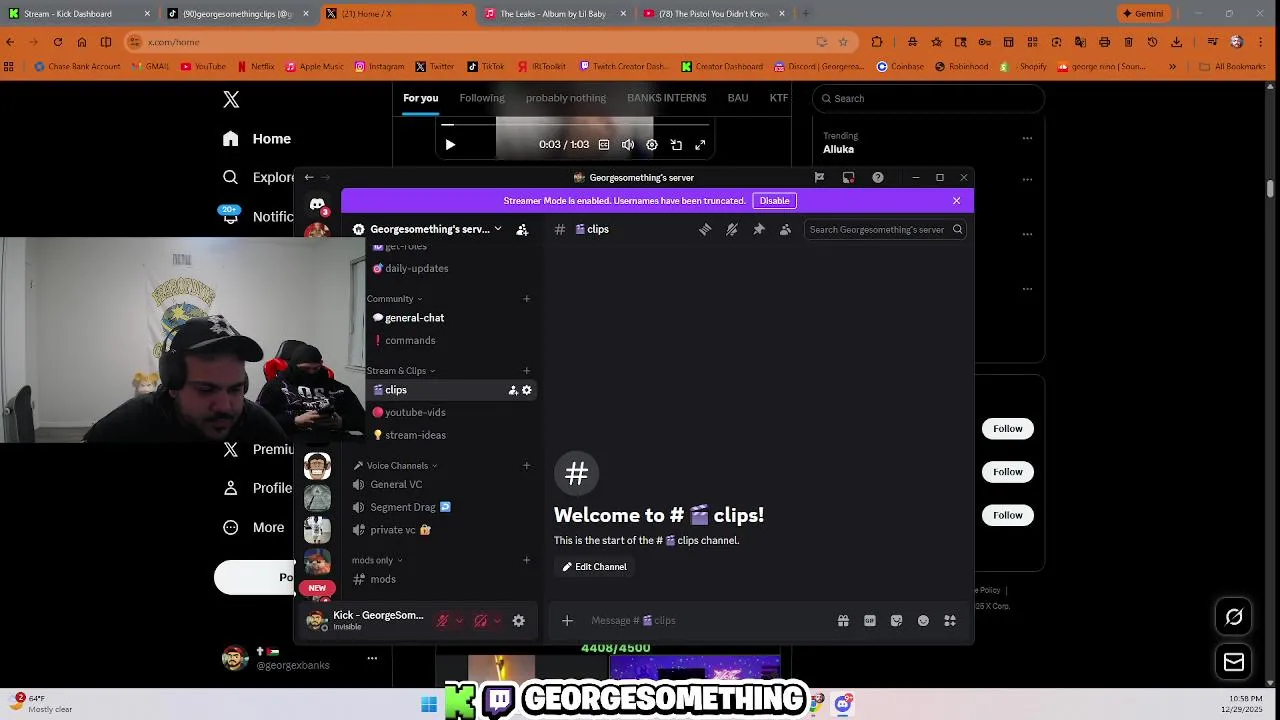Collapse the Community category

[x=394, y=299]
